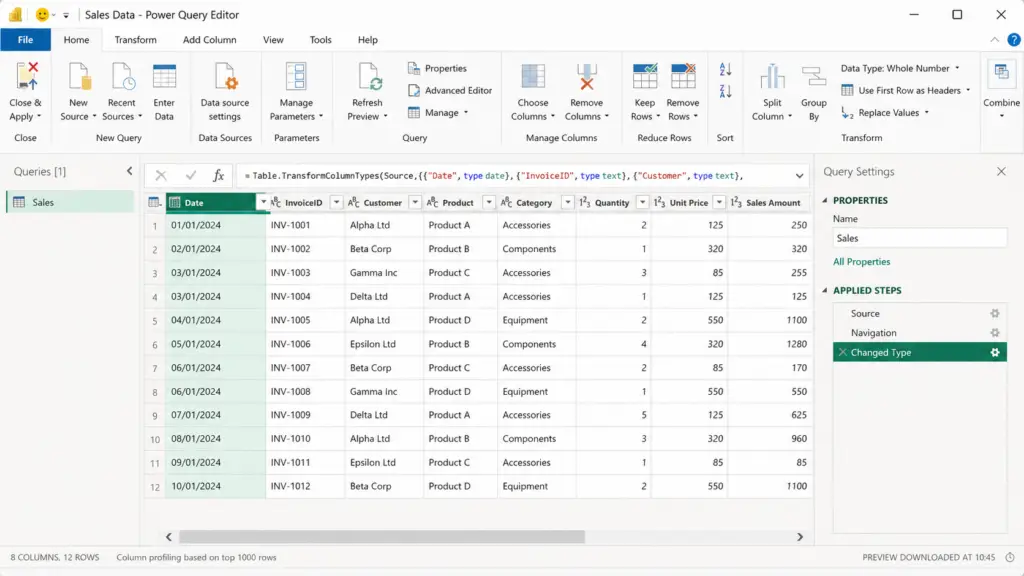Click the horizontal scrollbar thumb
Viewport: 1024px width, 576px height.
pos(382,537)
